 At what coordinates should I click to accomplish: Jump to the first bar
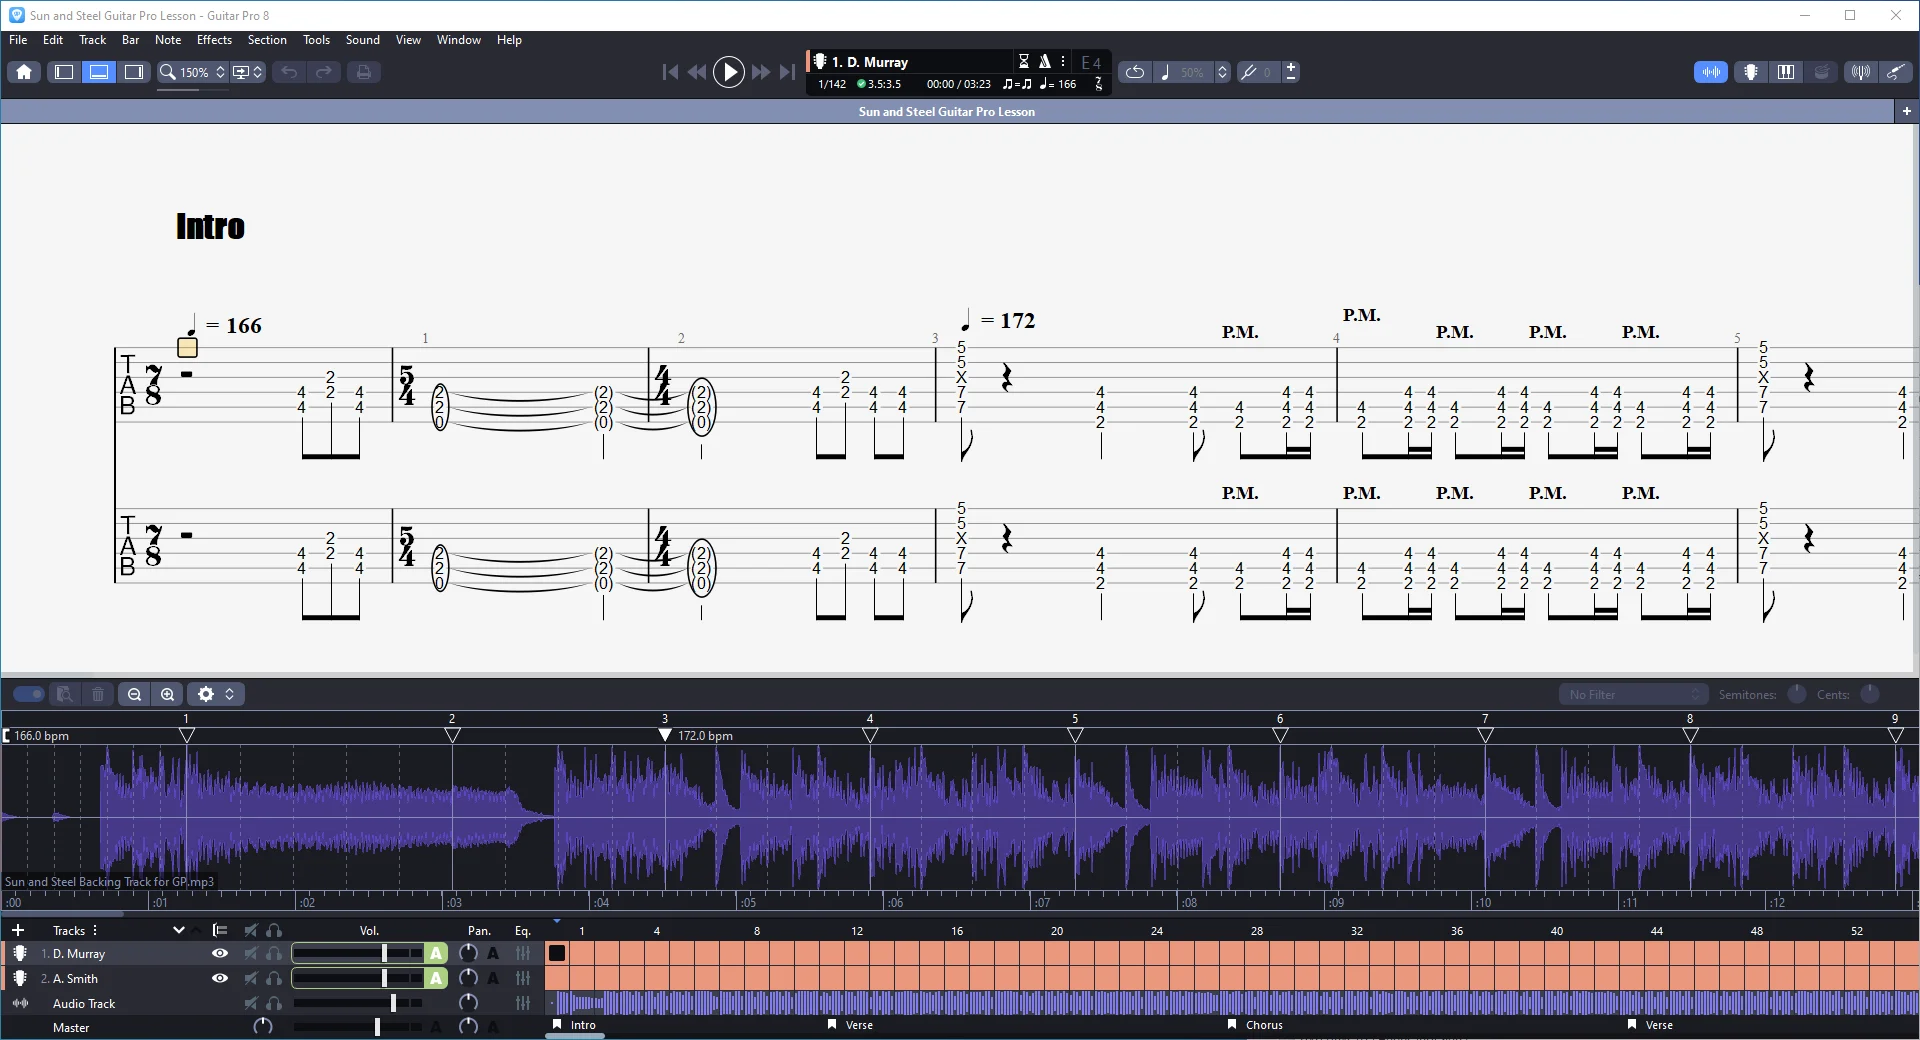click(670, 72)
